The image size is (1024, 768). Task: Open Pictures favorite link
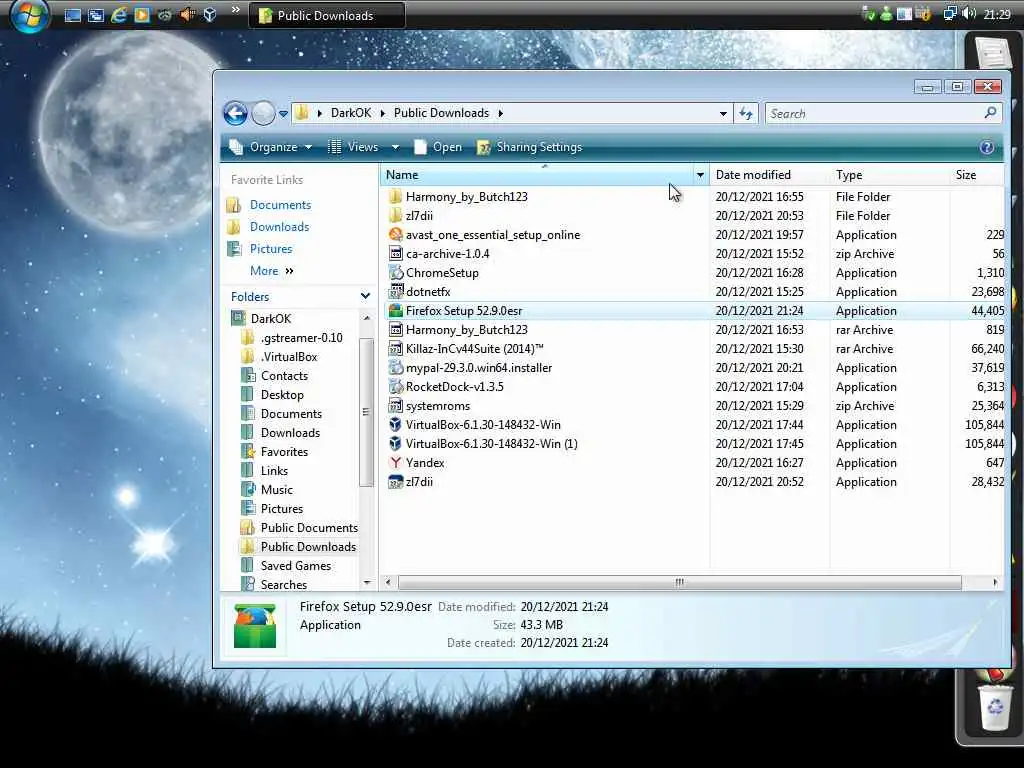tap(271, 249)
